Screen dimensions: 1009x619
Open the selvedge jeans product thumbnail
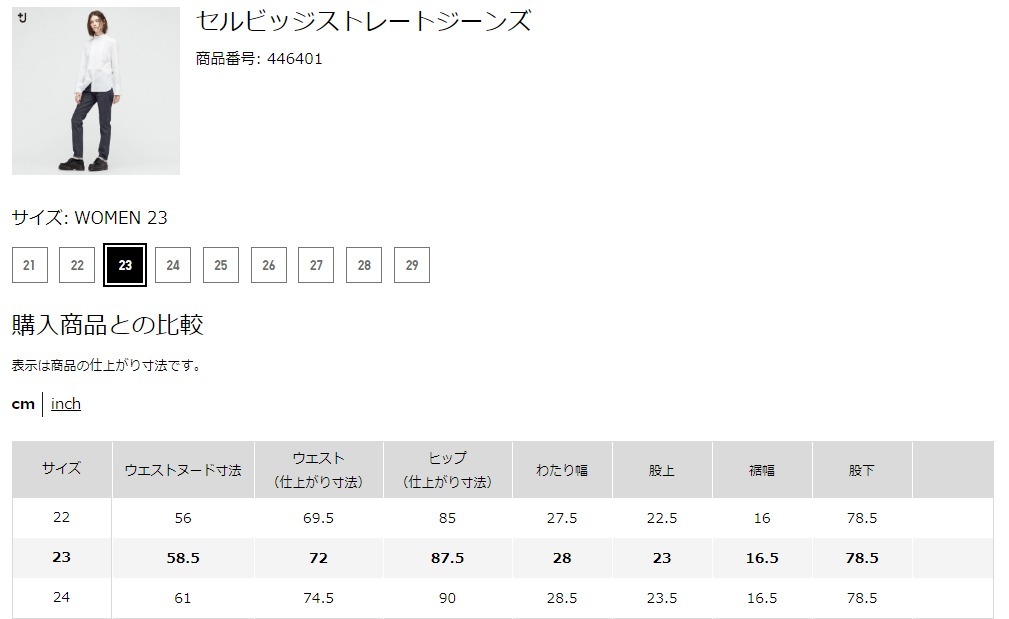pos(96,92)
